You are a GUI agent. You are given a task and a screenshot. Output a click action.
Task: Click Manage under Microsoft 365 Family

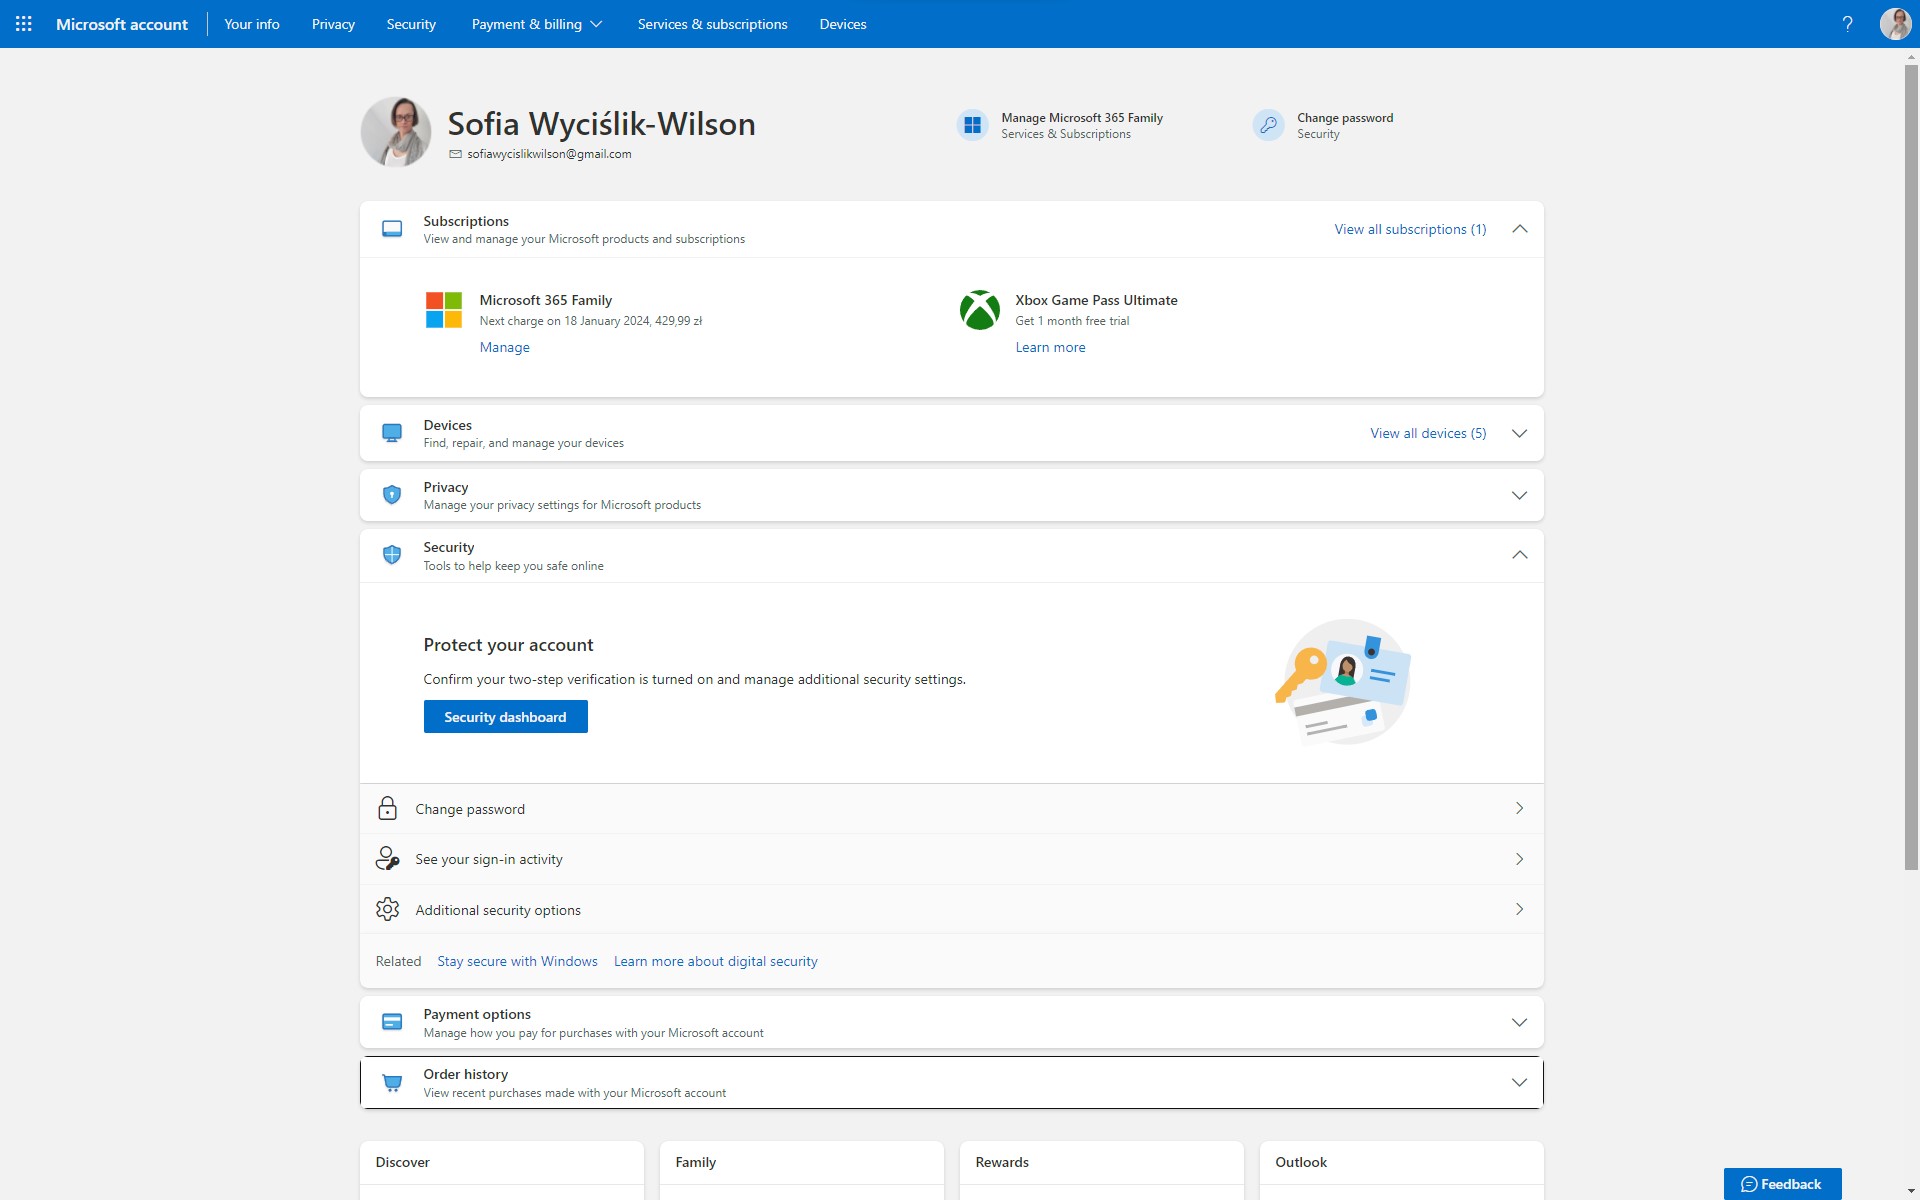[504, 347]
